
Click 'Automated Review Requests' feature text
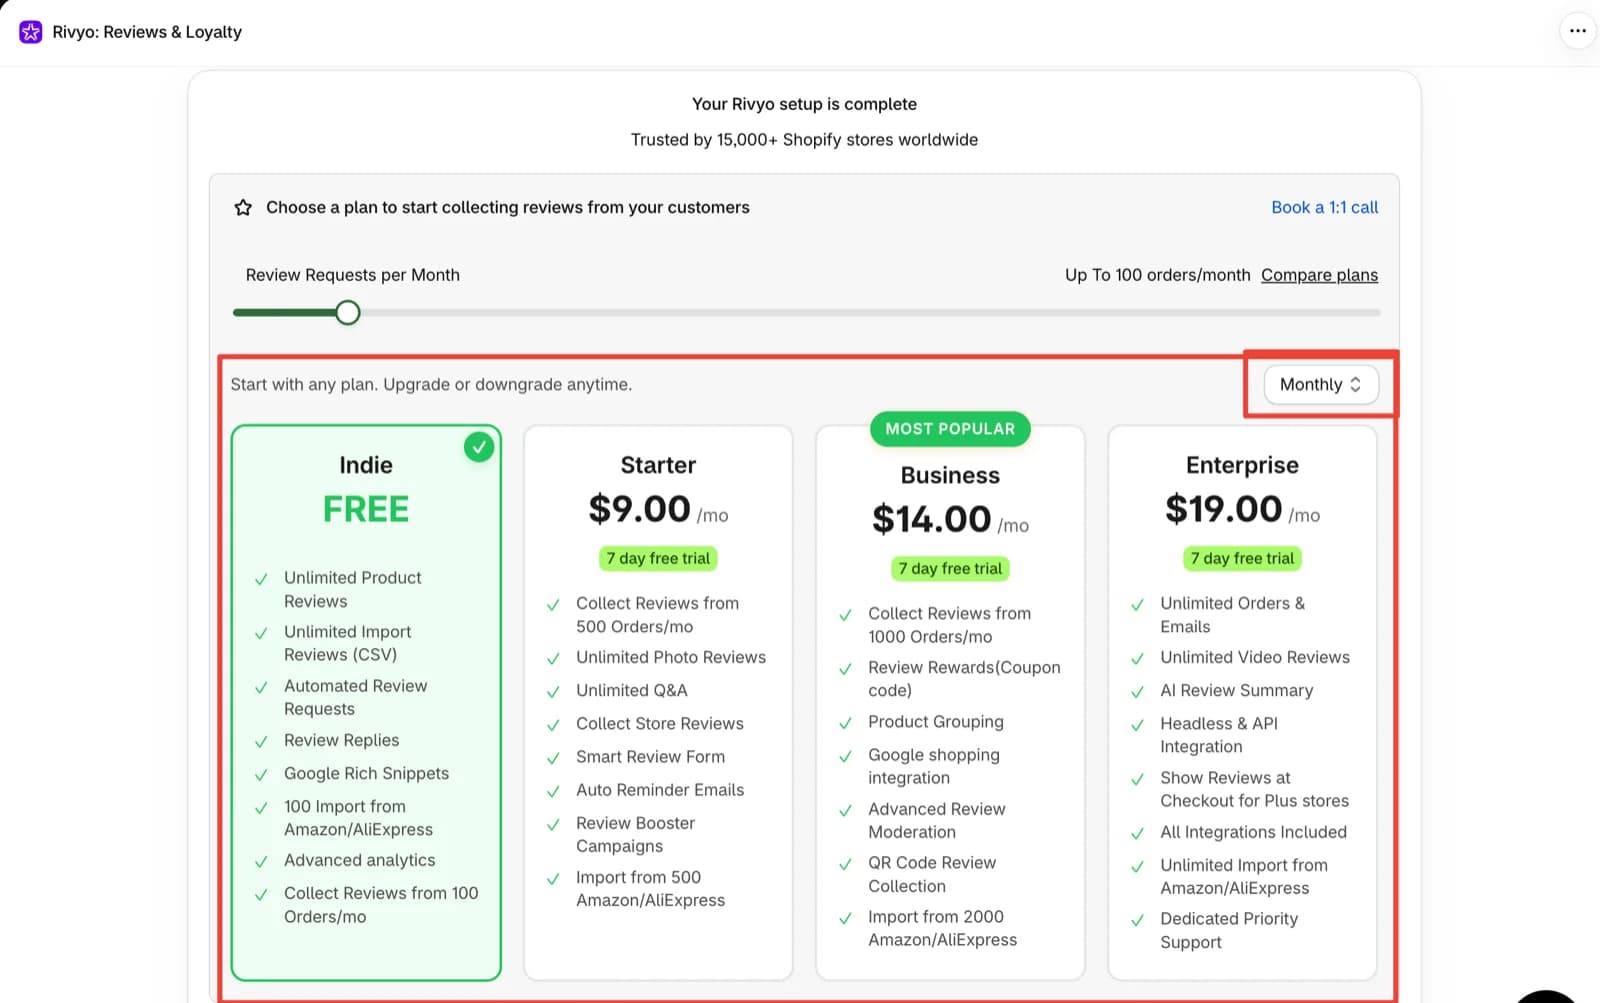coord(355,697)
